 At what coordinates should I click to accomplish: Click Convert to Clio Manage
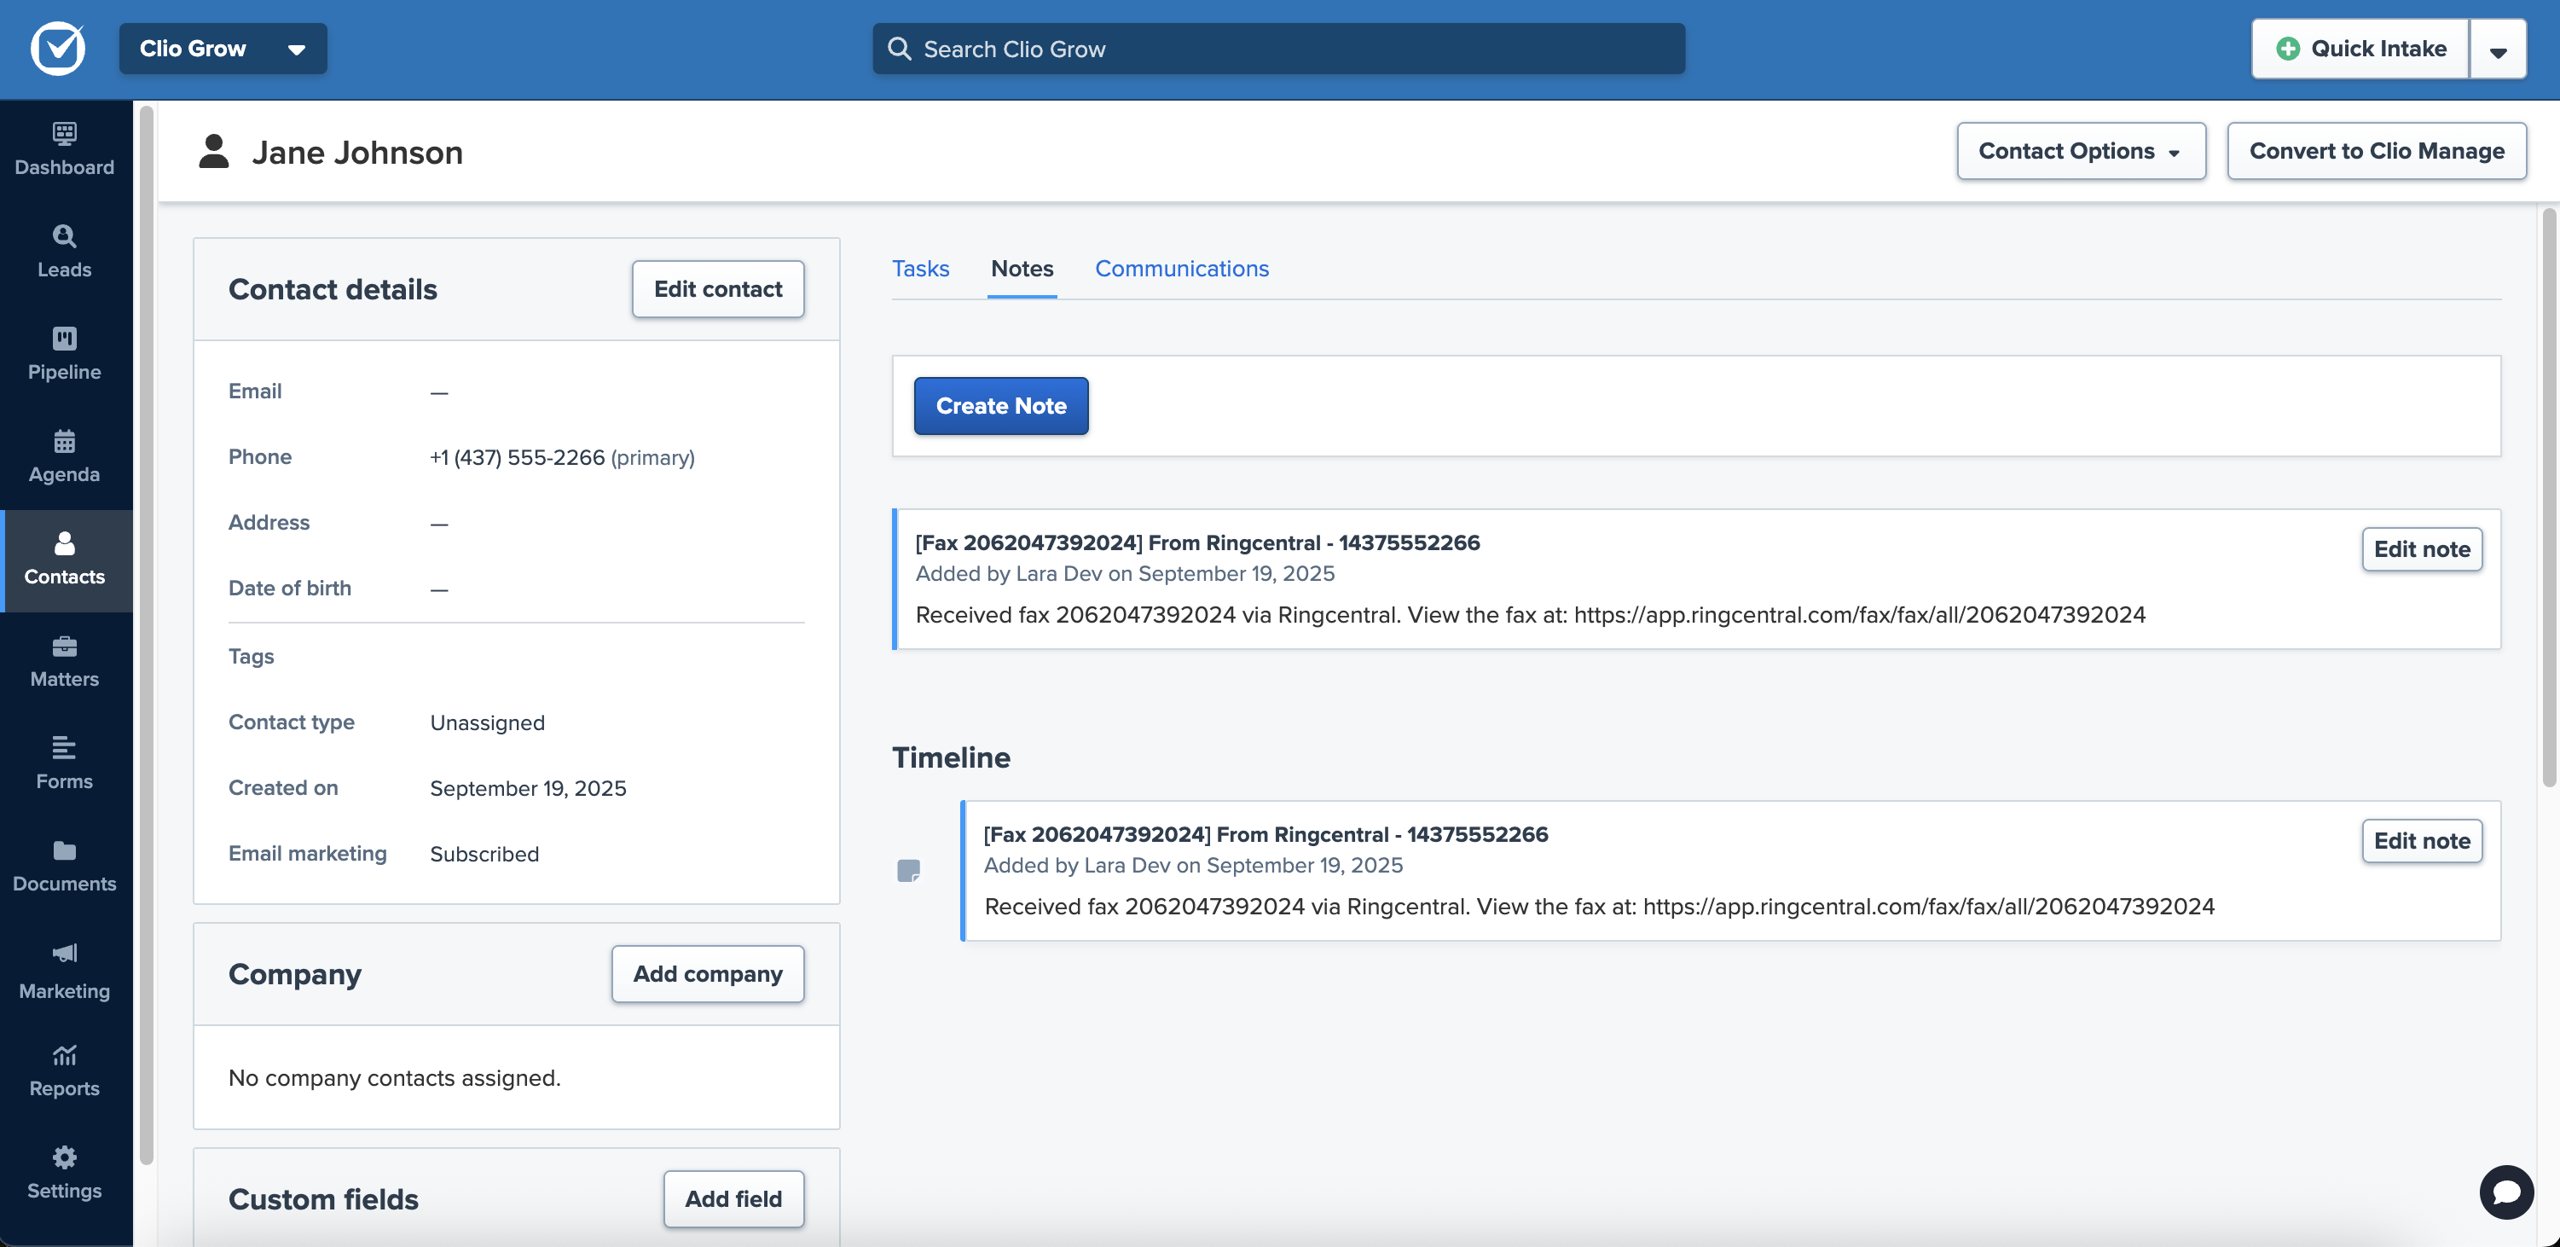tap(2376, 151)
